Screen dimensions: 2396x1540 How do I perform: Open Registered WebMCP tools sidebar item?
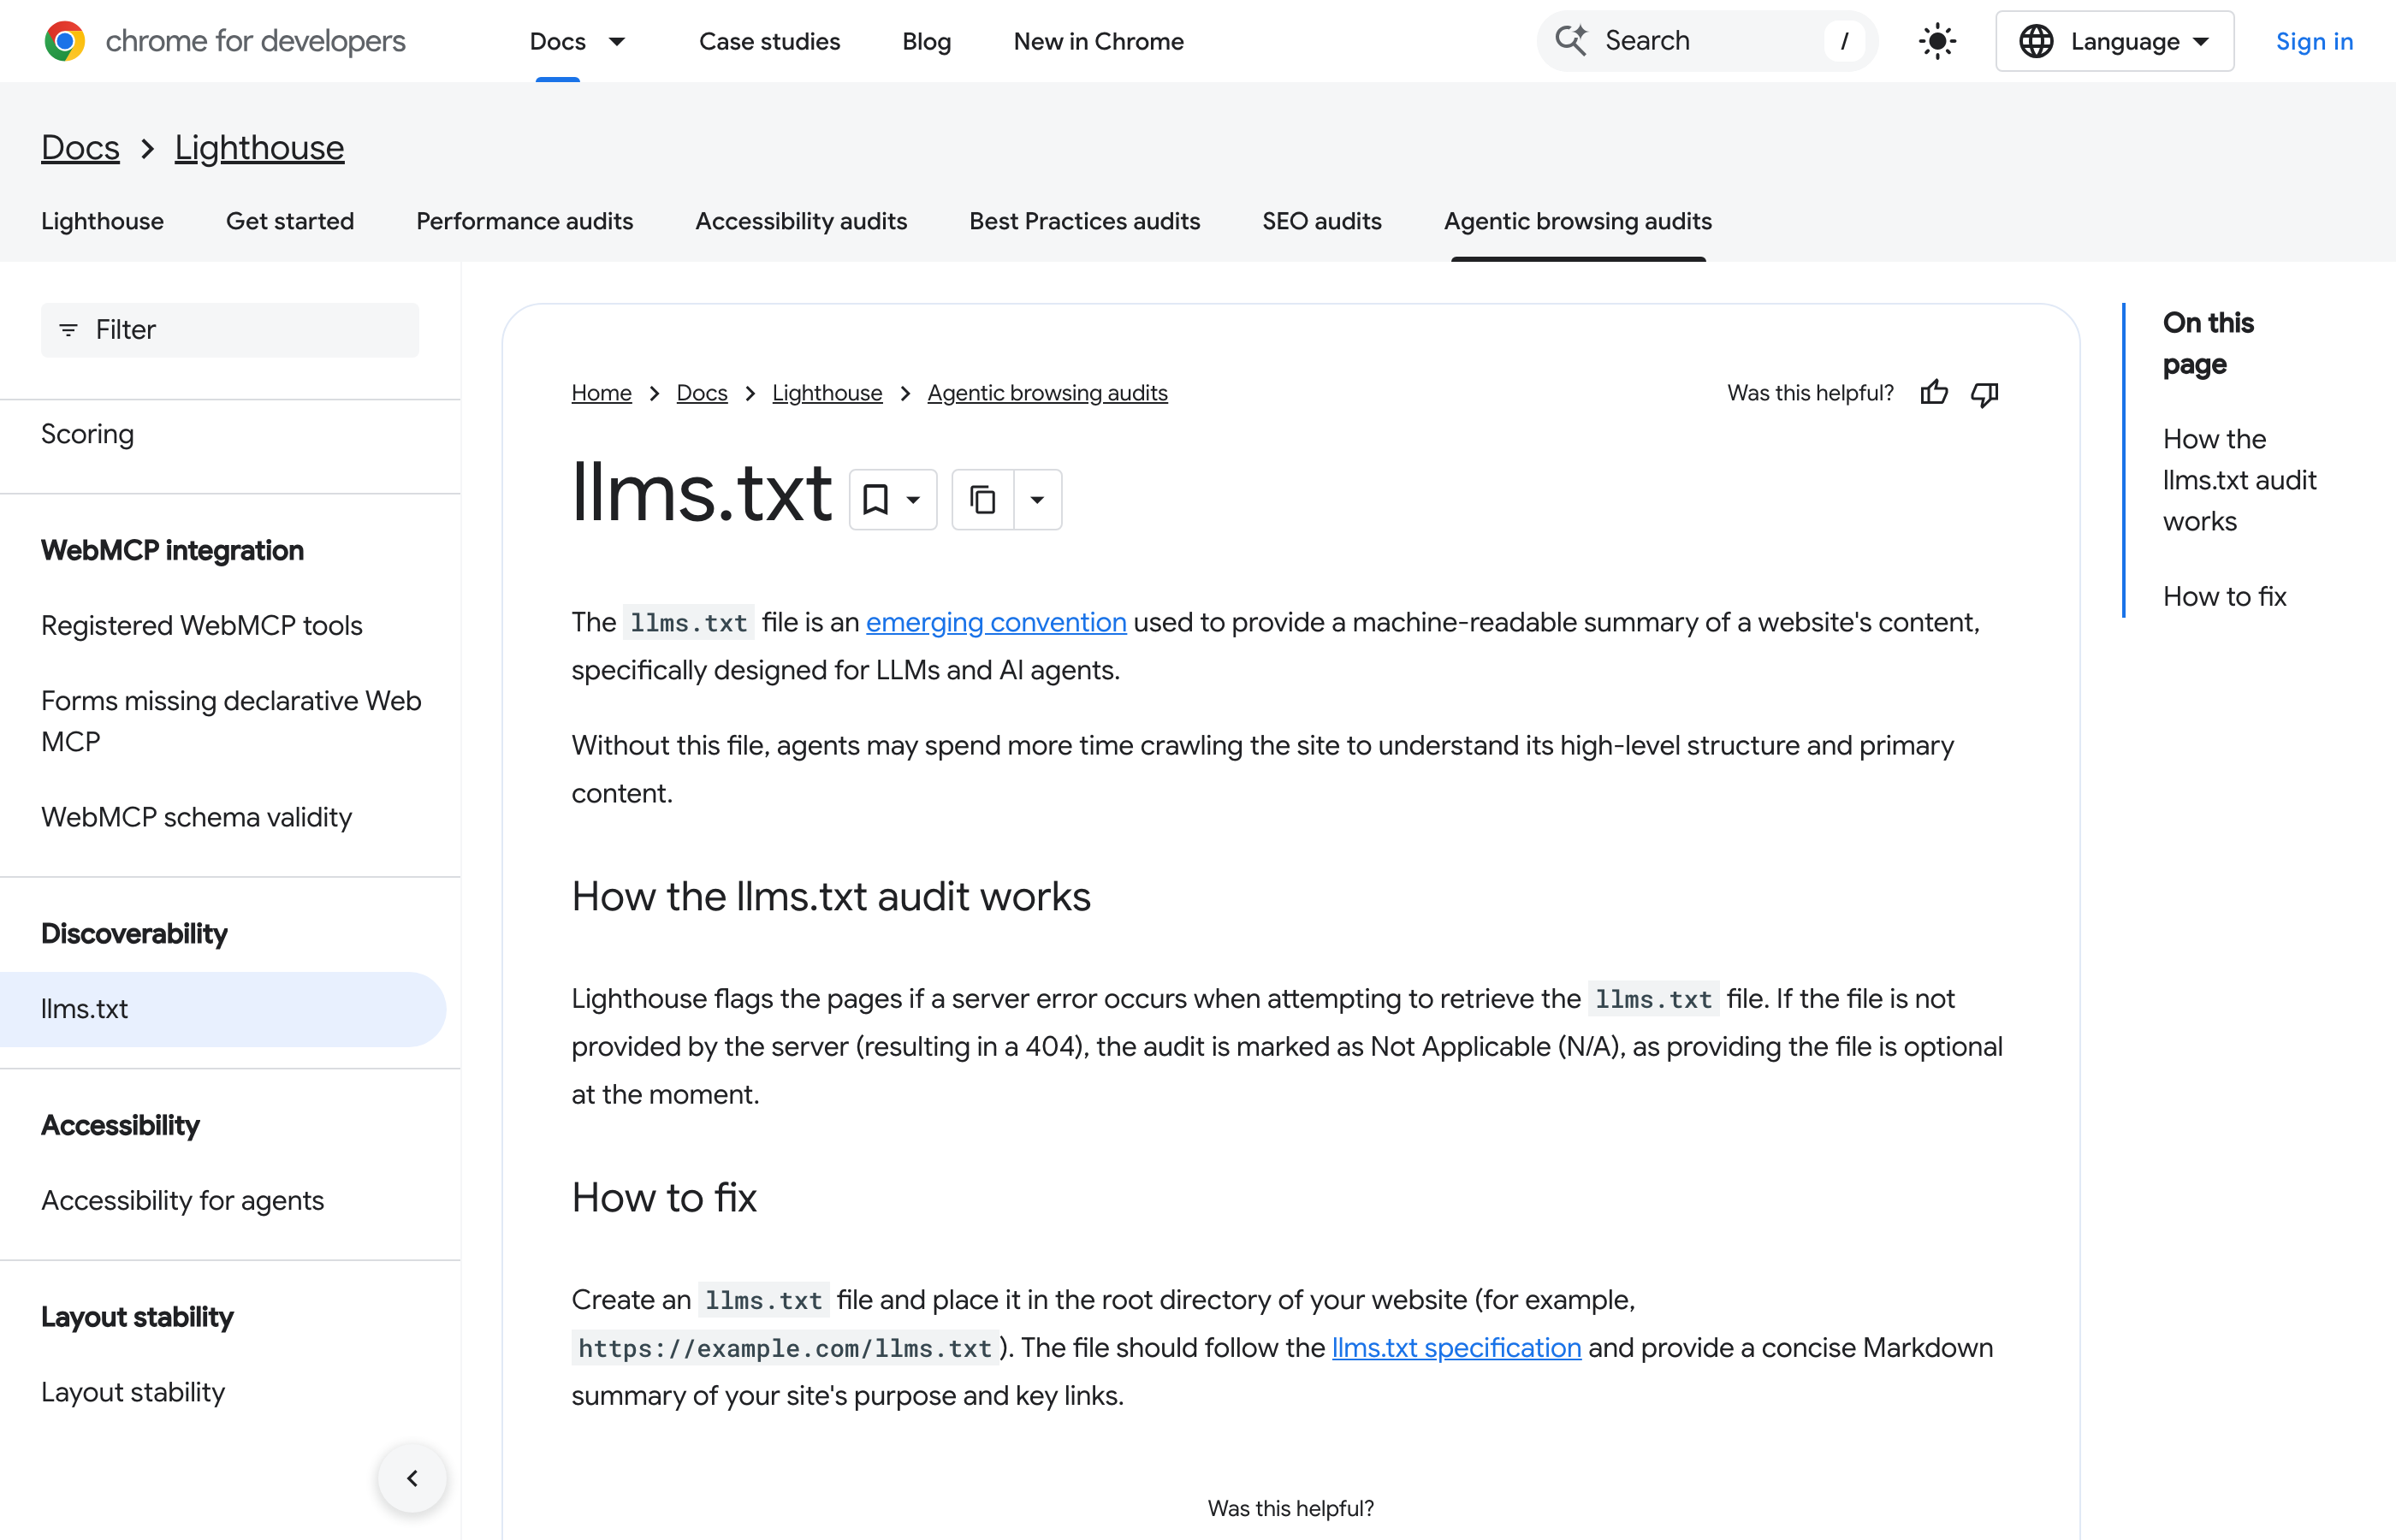[x=201, y=625]
